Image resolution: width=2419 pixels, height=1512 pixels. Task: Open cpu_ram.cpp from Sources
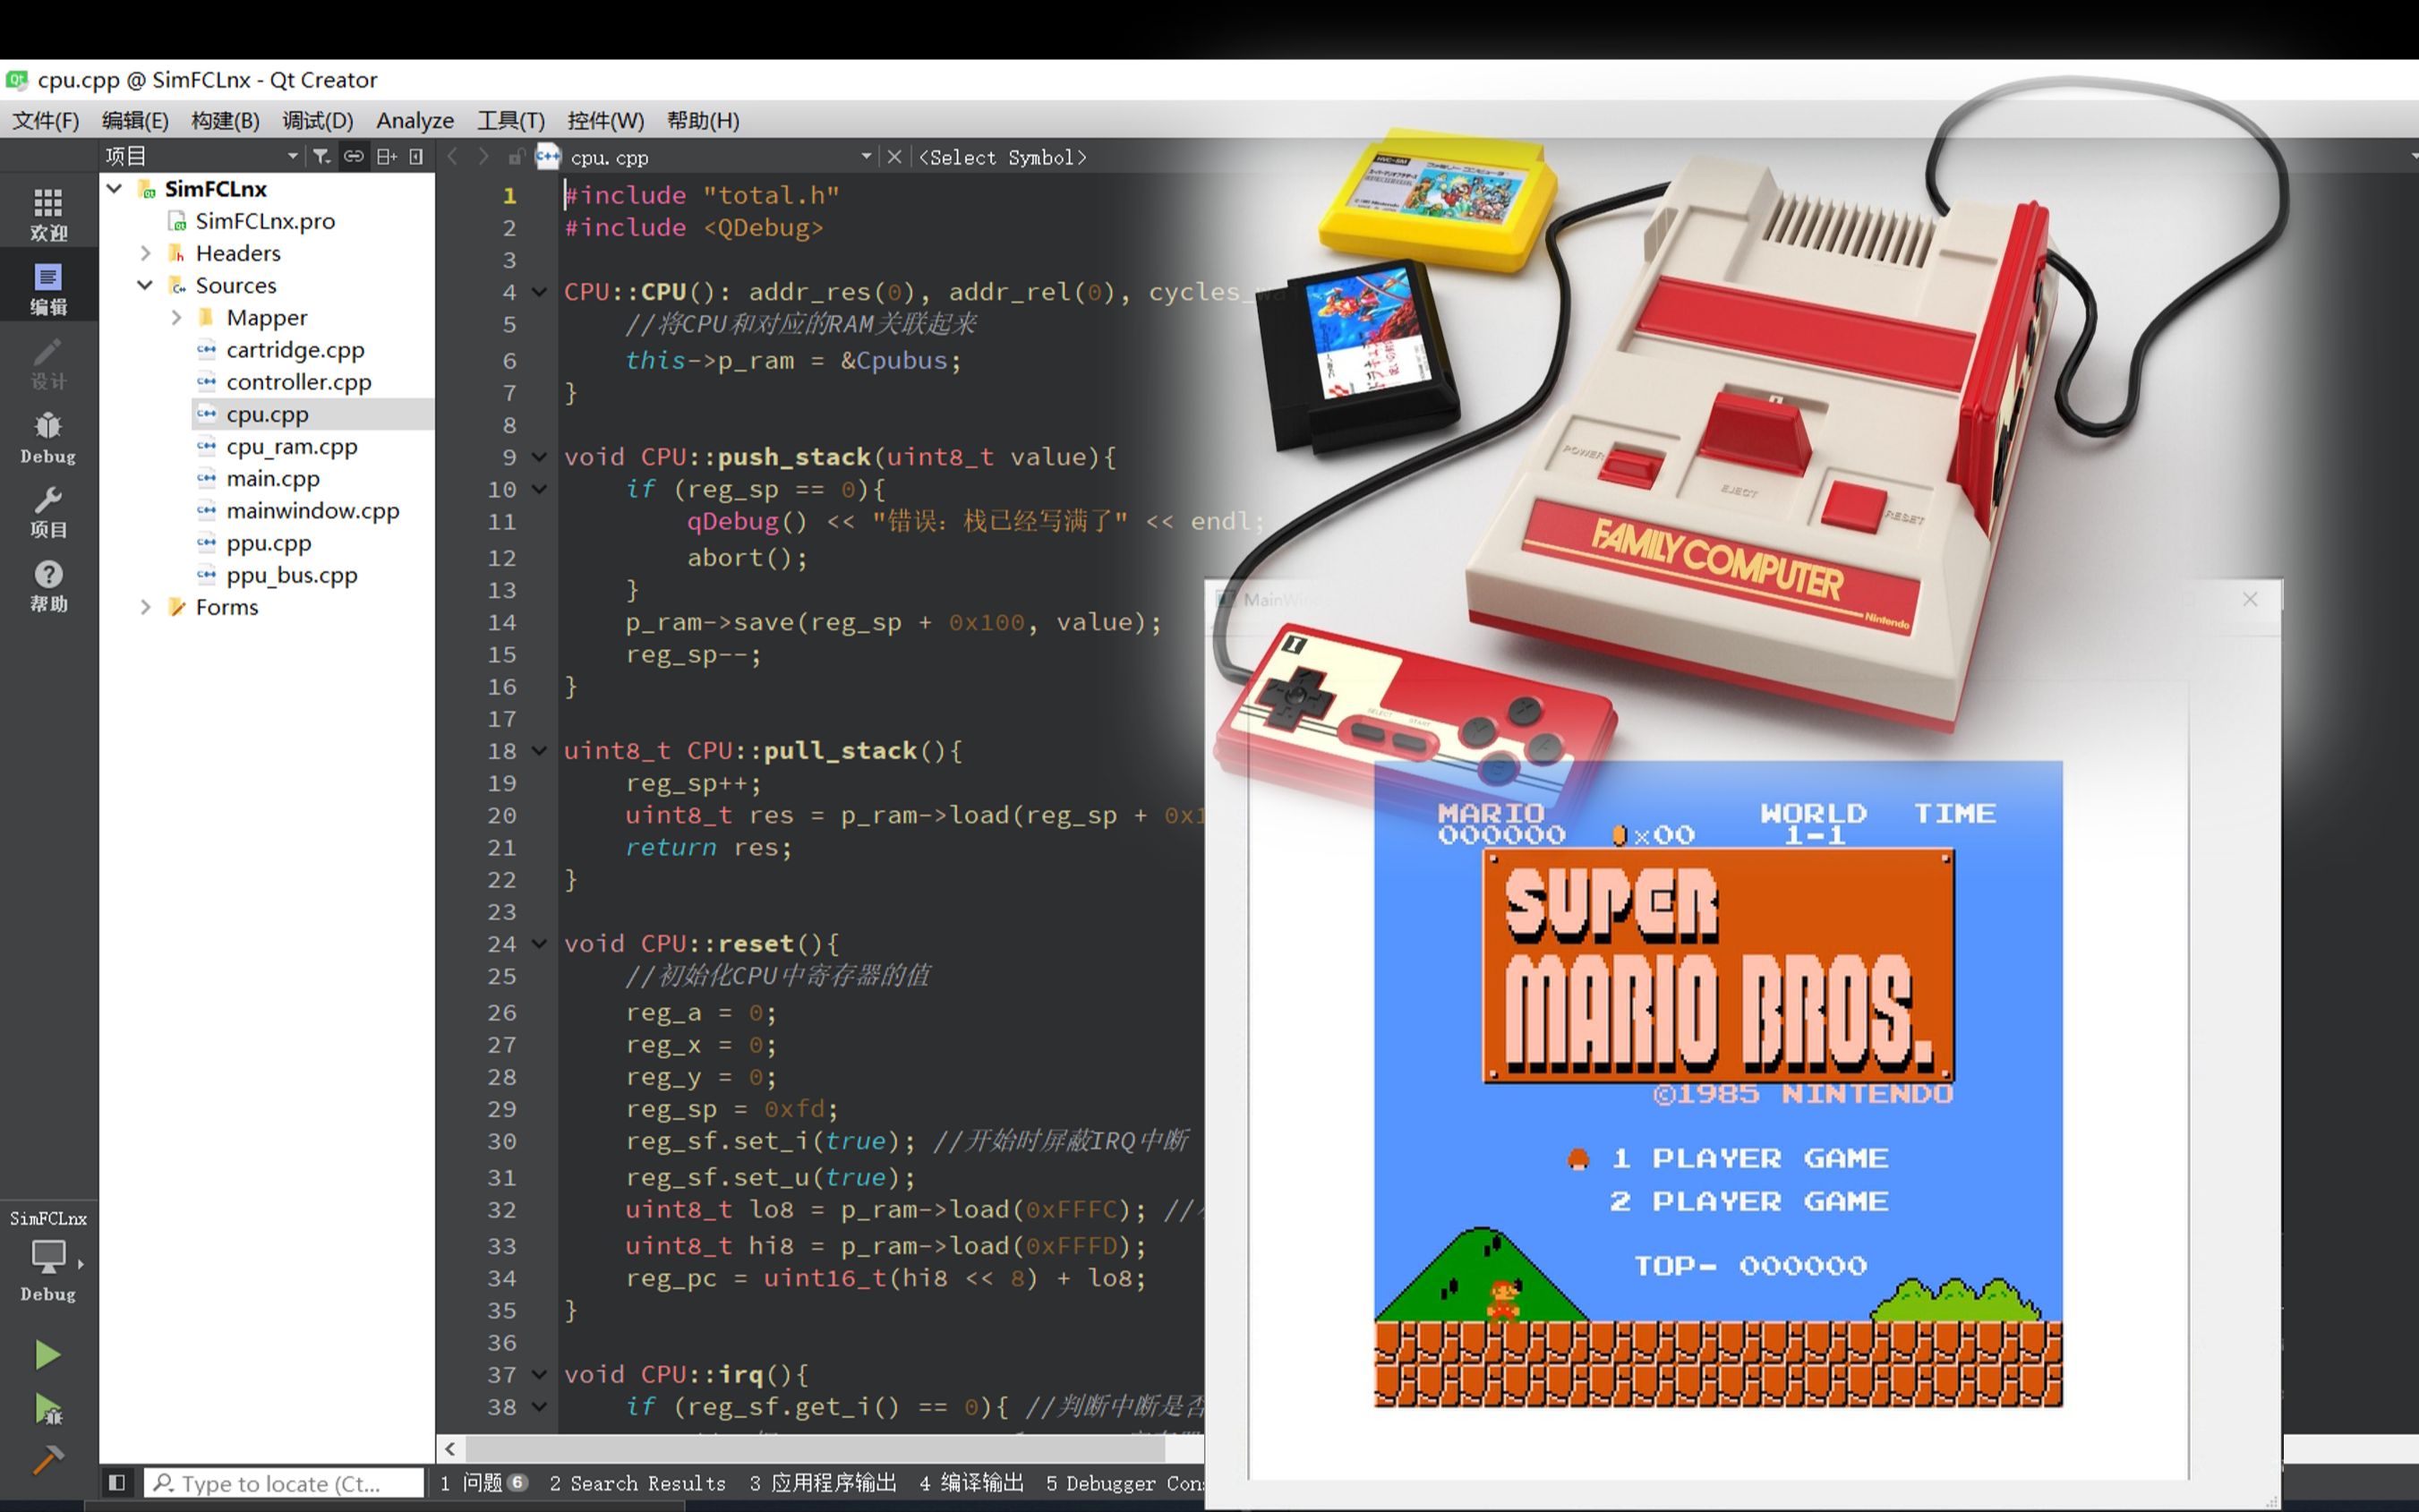[x=291, y=446]
